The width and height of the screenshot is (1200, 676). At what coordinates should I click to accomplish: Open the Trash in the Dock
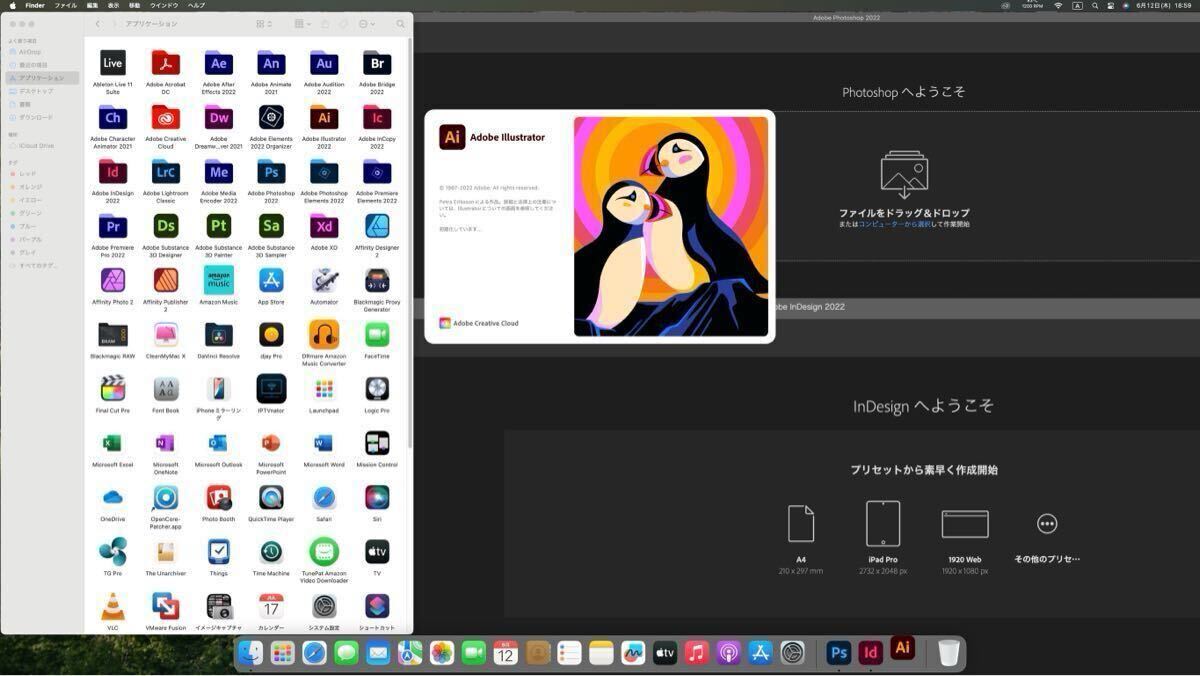point(949,654)
